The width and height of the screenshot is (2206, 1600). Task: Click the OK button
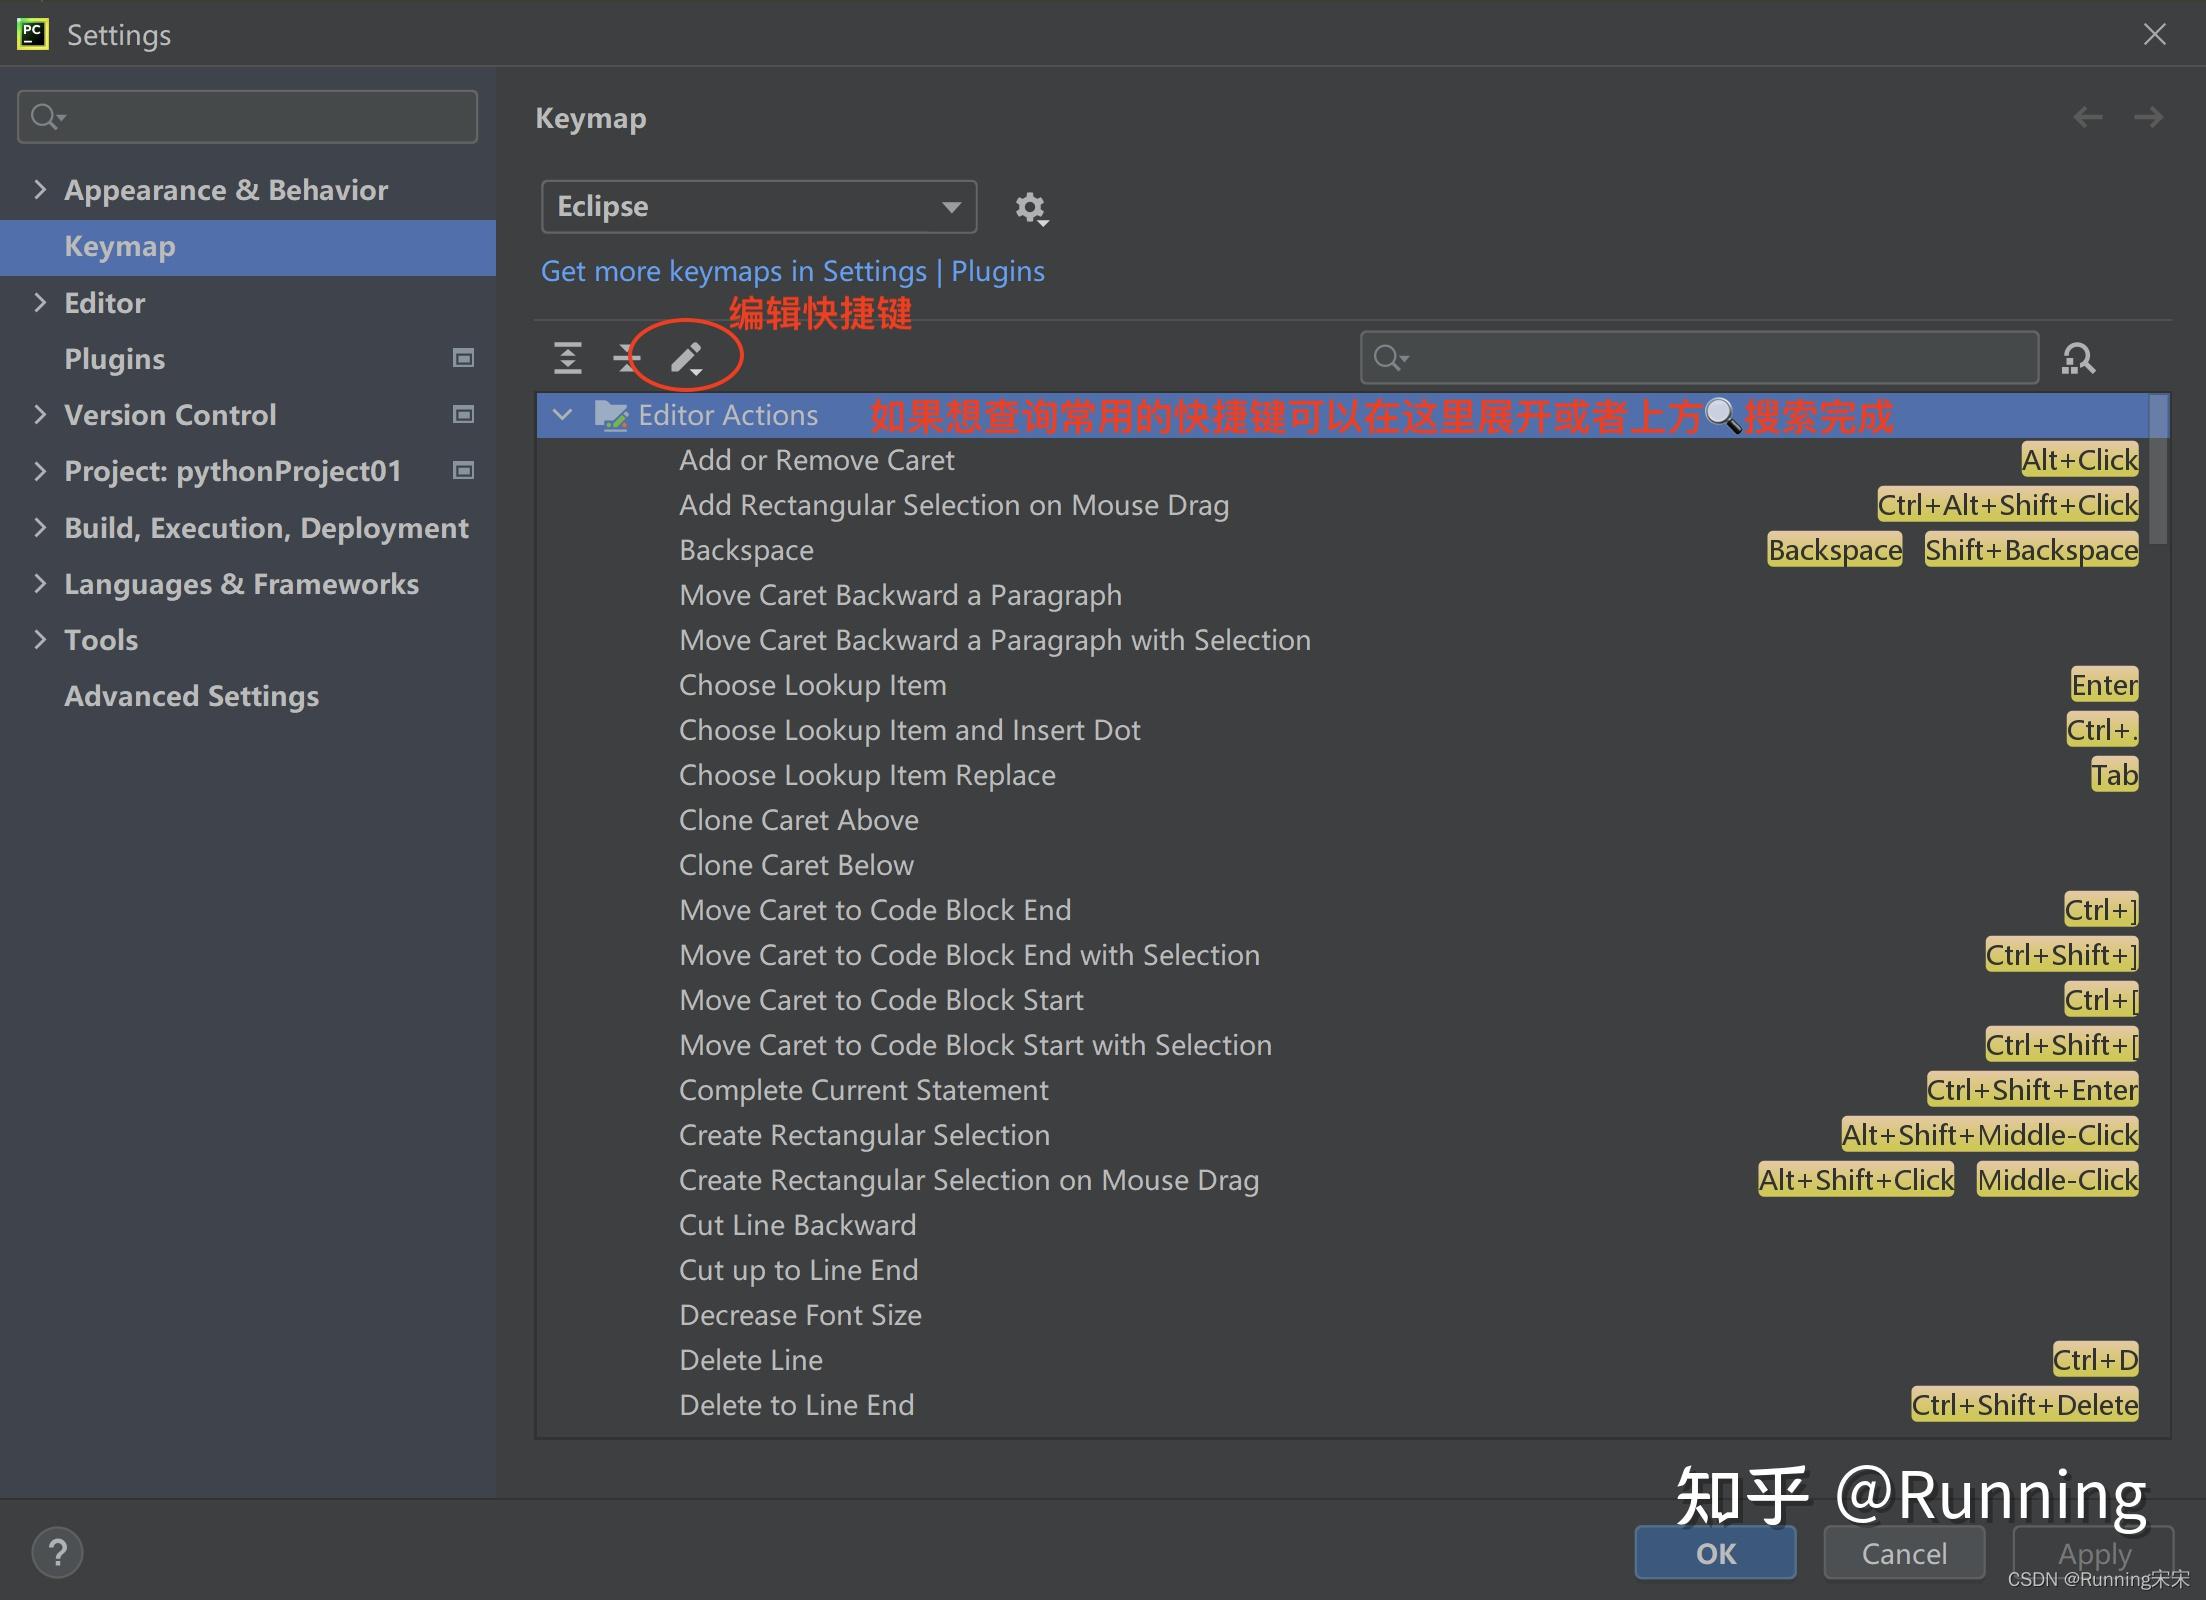[1715, 1553]
